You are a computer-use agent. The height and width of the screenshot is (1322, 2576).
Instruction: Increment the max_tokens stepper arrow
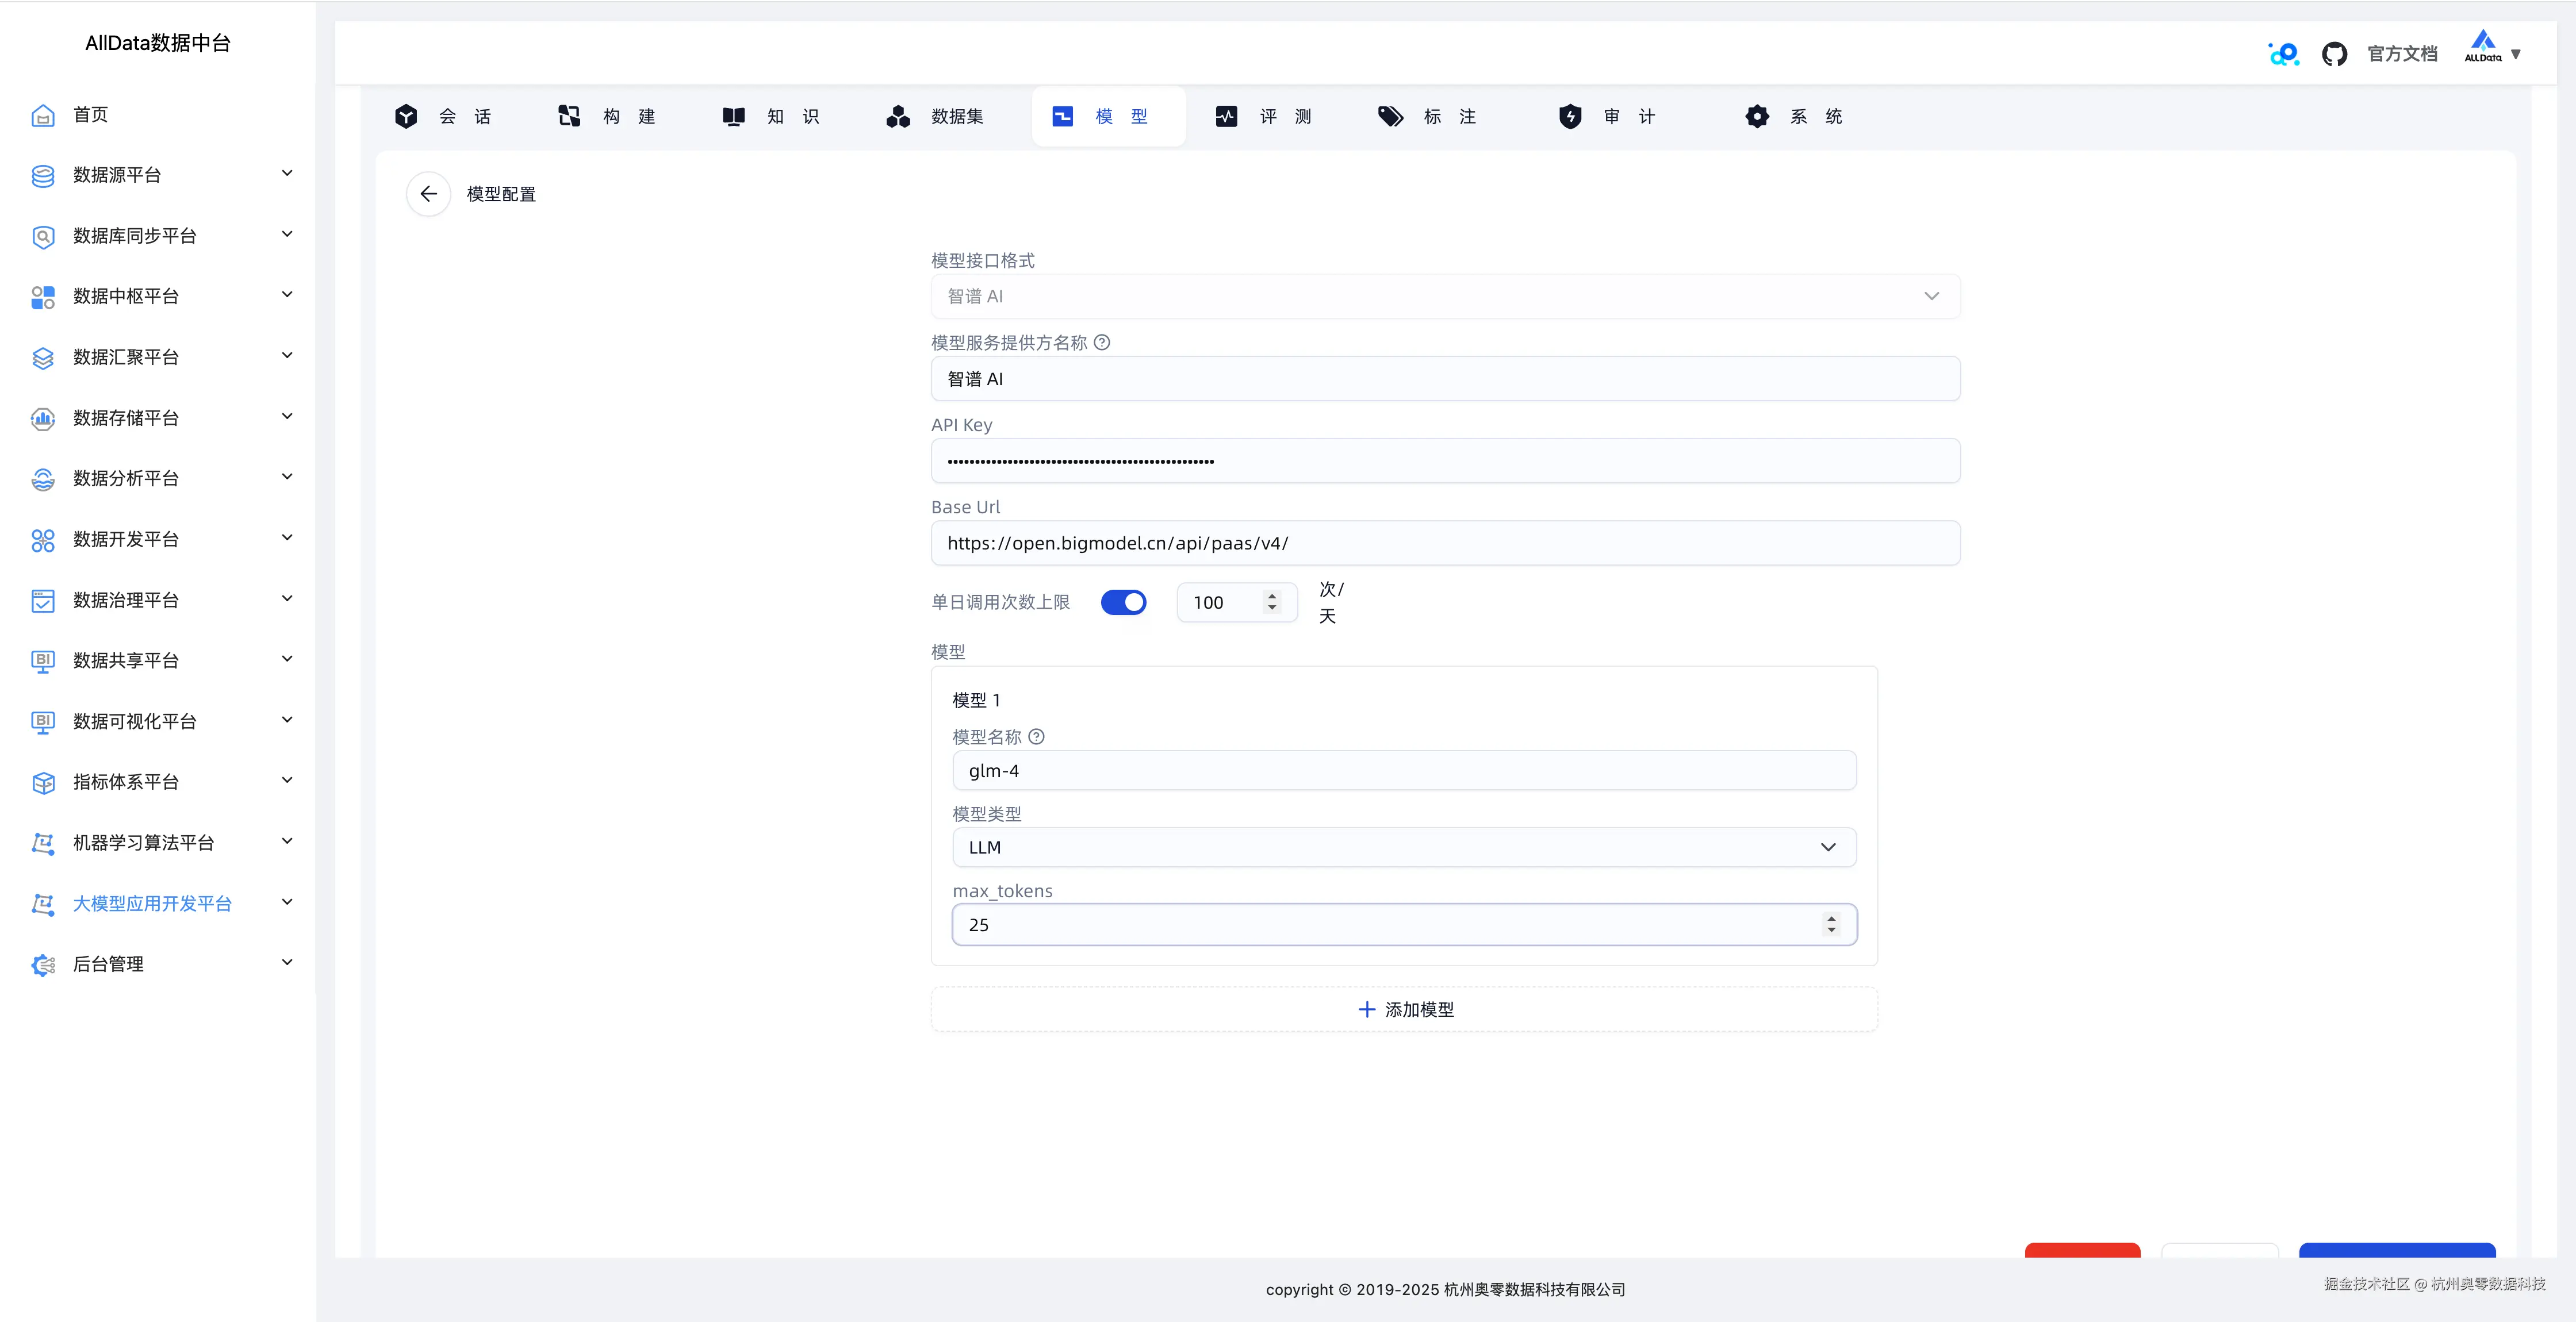click(x=1831, y=918)
